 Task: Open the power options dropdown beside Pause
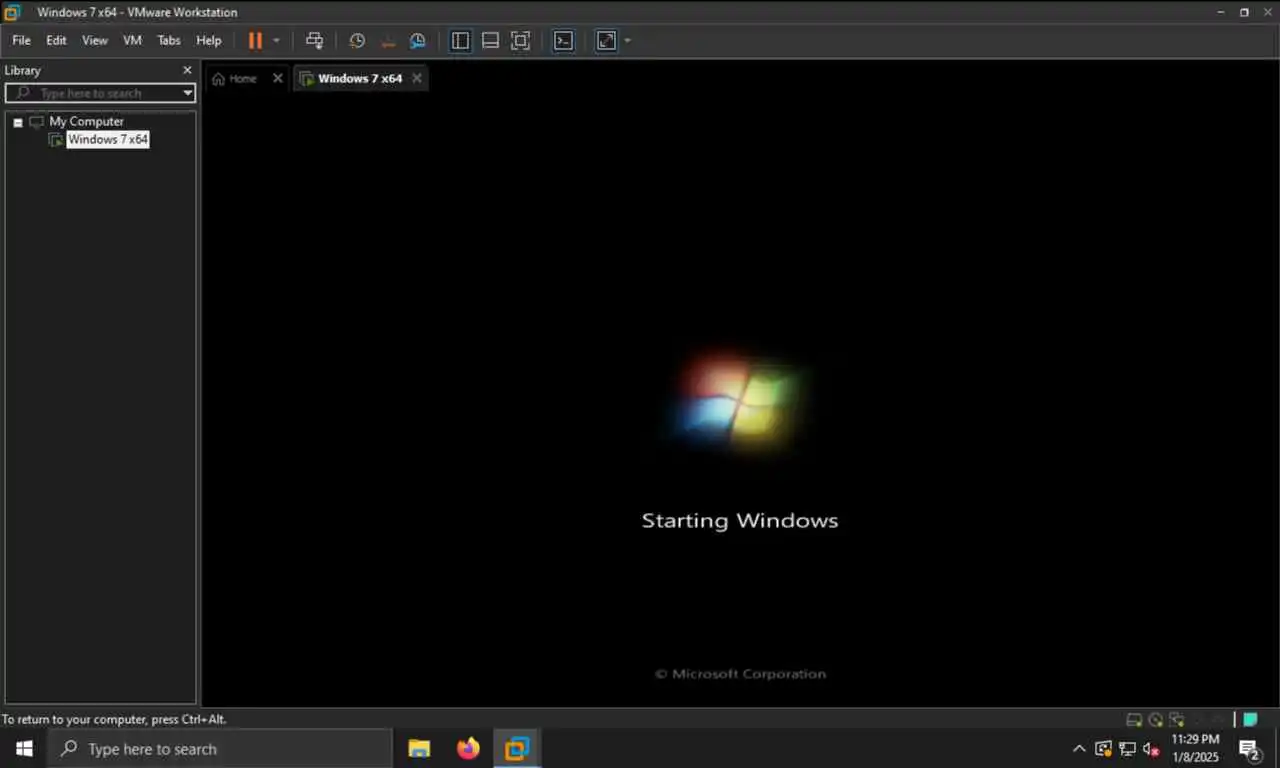[x=277, y=41]
